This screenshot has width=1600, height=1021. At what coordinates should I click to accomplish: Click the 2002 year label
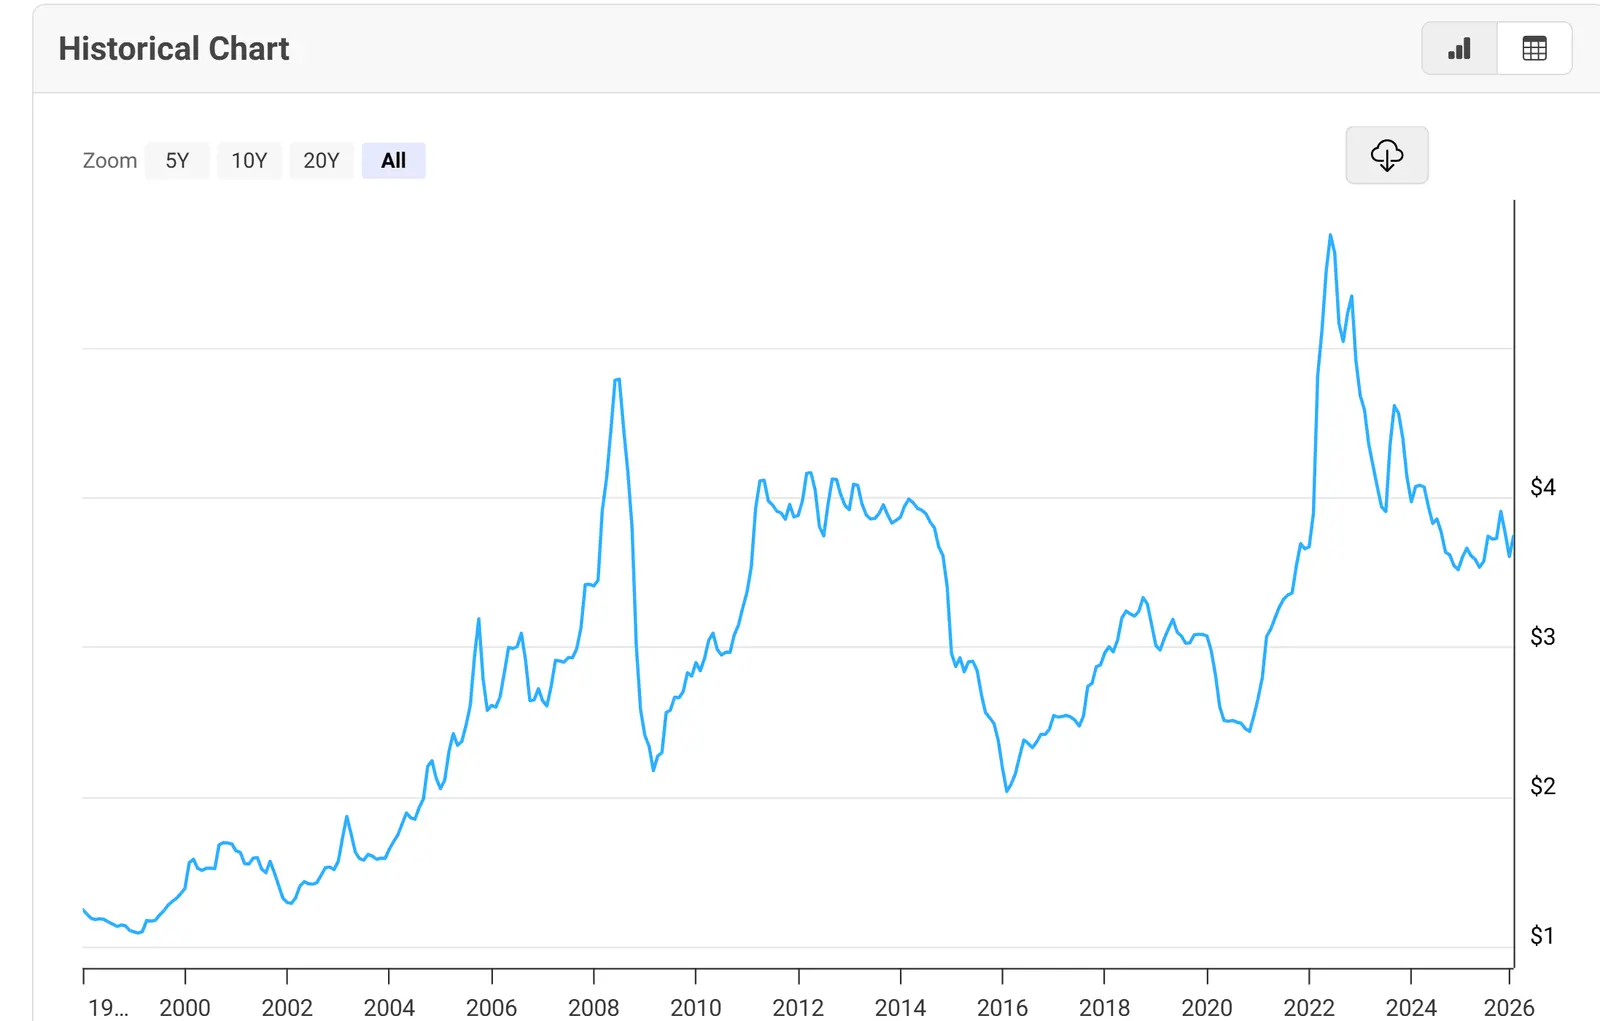(287, 1007)
